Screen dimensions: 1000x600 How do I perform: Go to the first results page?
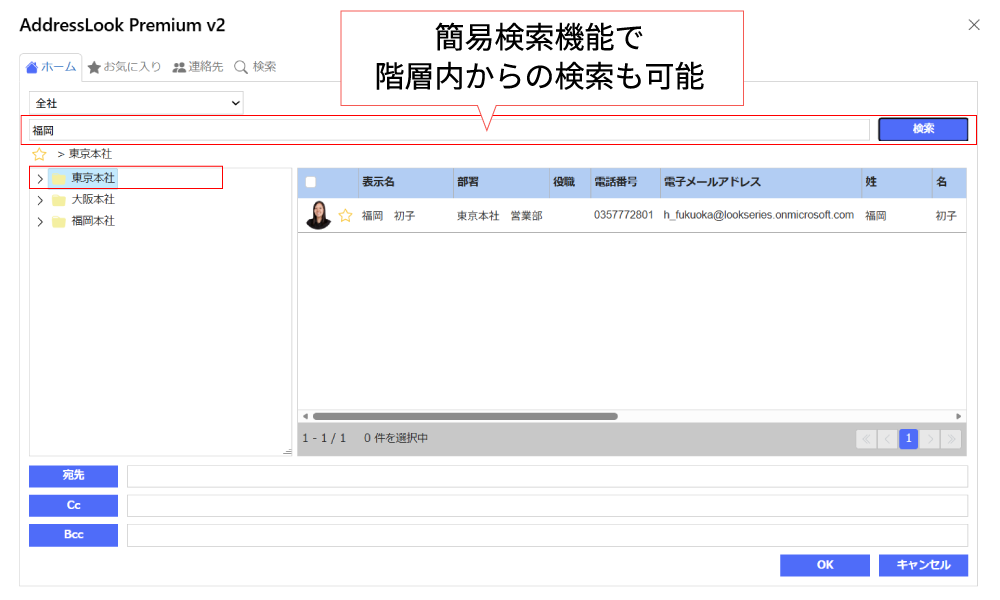[x=866, y=438]
